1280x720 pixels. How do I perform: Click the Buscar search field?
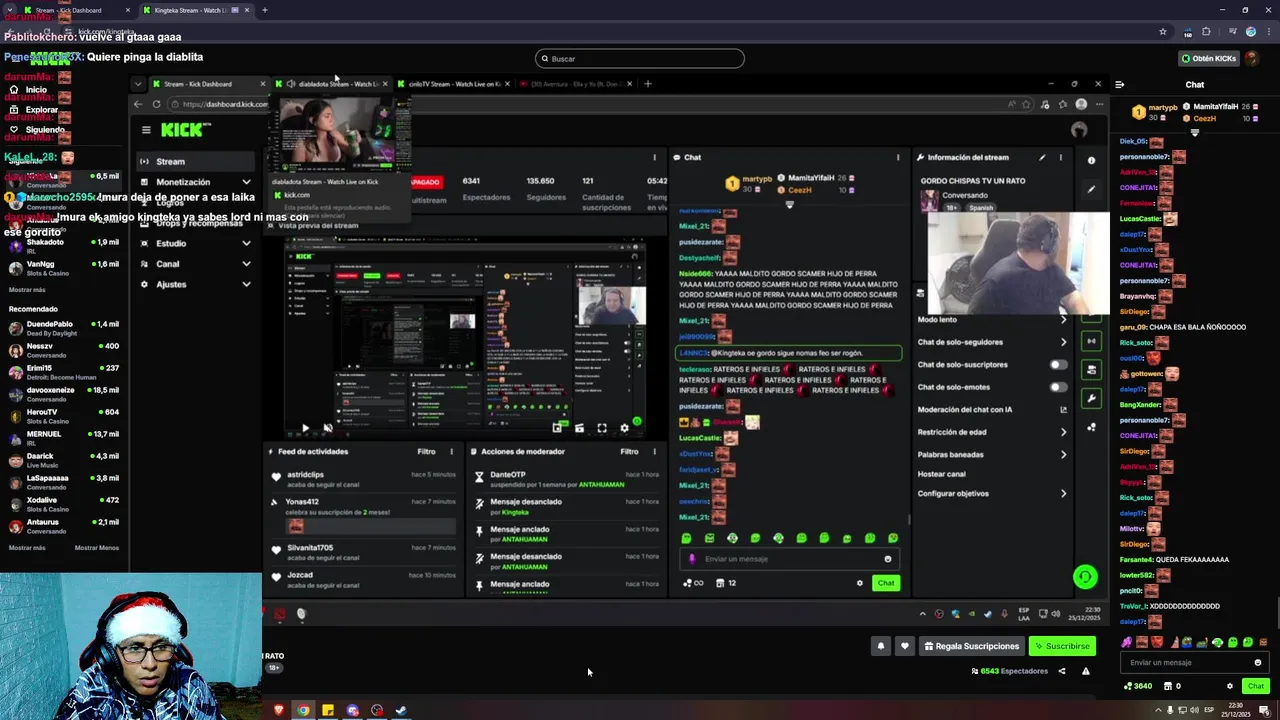(640, 58)
